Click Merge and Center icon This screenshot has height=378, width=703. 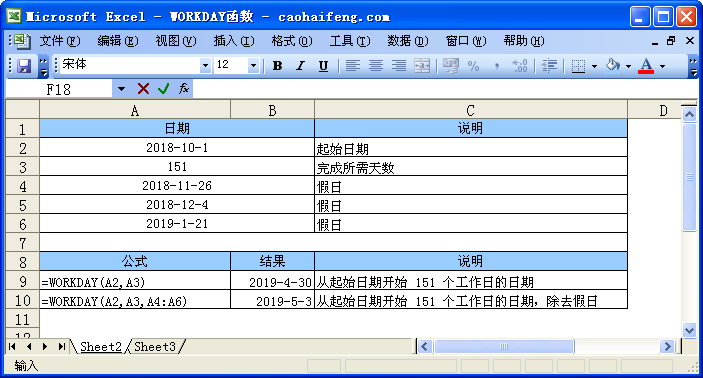click(422, 66)
